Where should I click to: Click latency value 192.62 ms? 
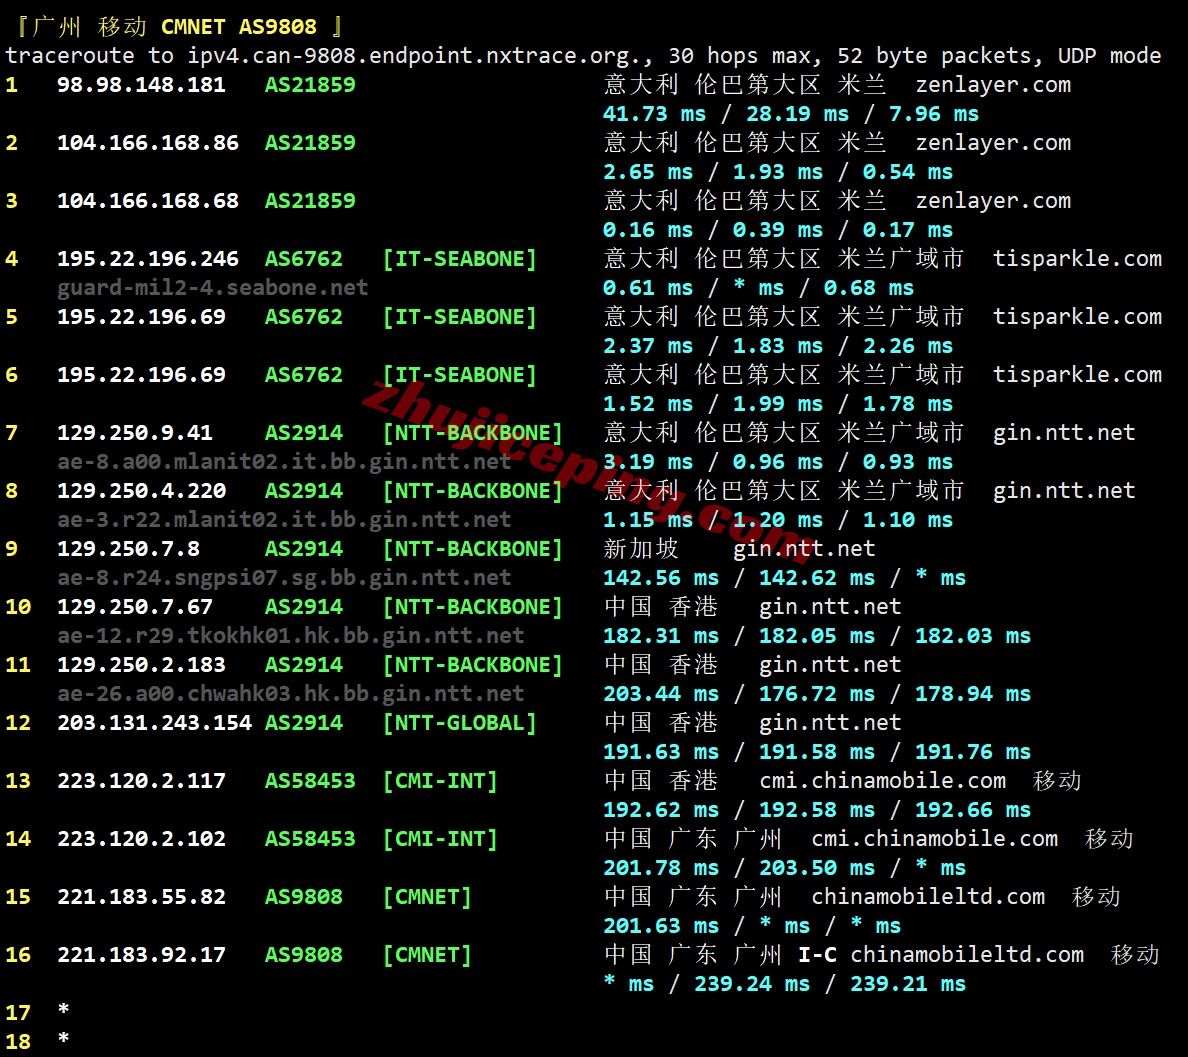pos(661,810)
